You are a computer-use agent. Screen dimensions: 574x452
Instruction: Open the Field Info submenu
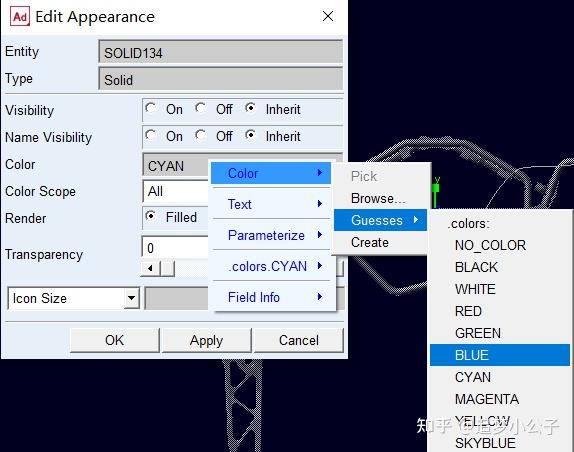(272, 297)
